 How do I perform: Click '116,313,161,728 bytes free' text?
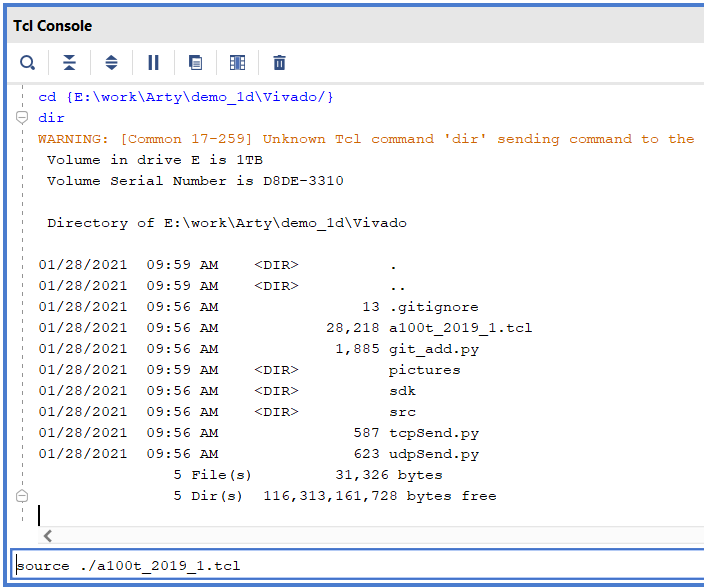[x=380, y=496]
